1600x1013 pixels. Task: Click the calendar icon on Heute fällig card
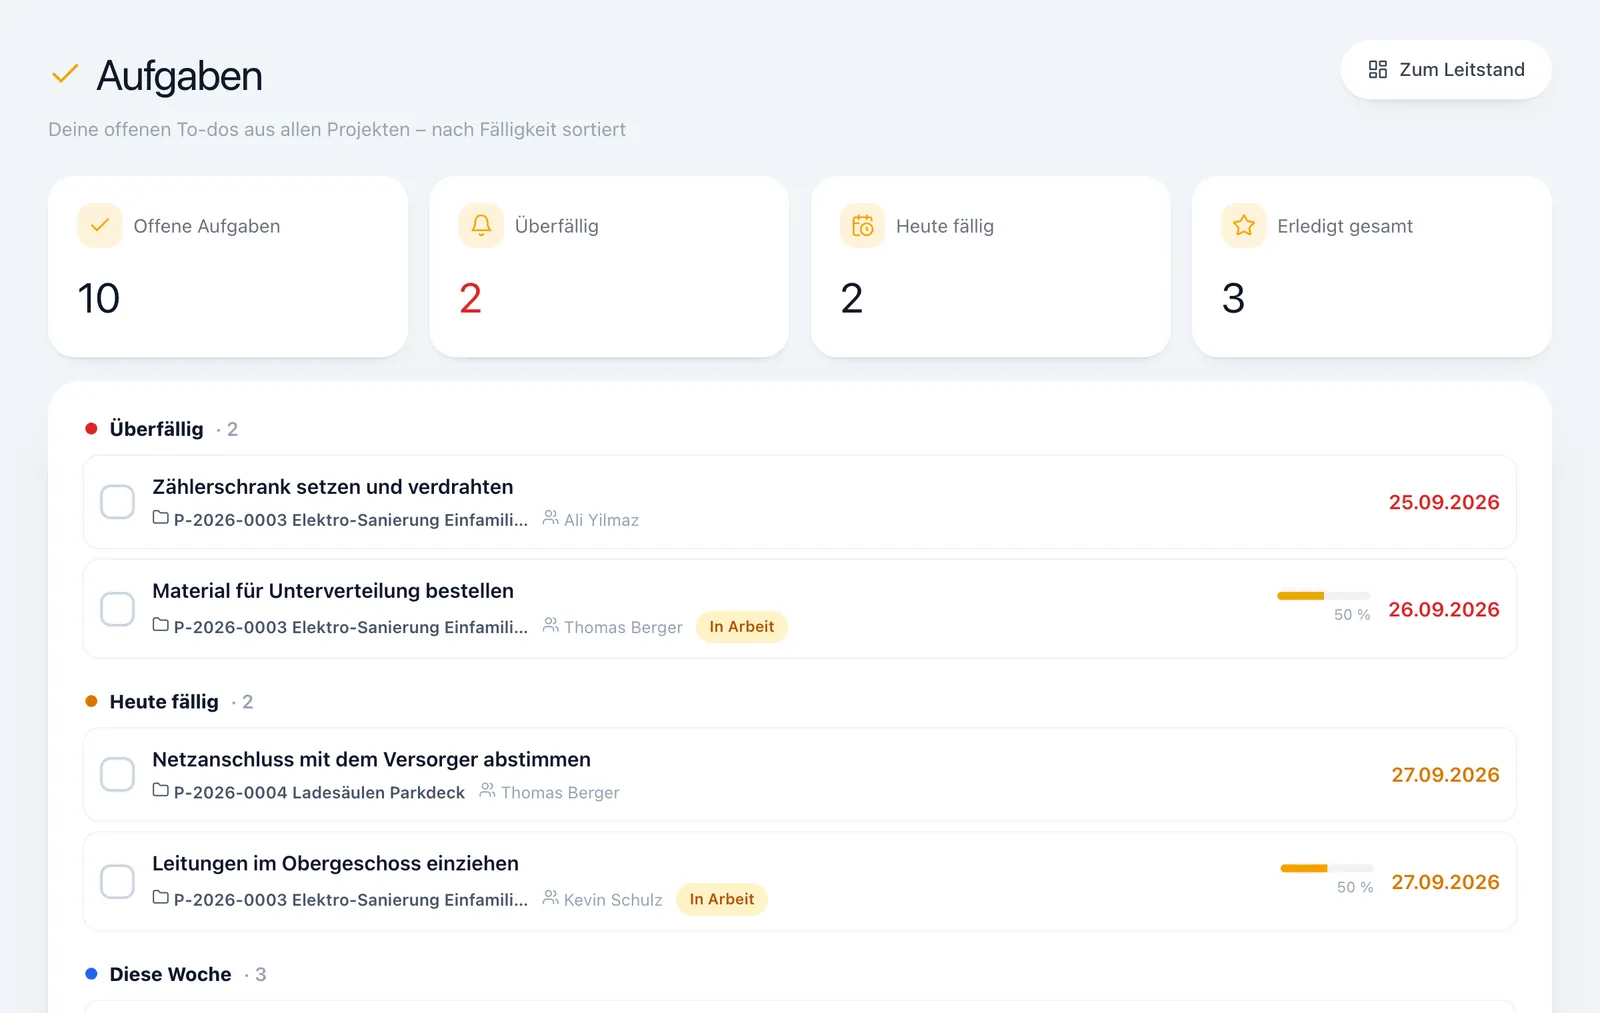click(x=862, y=226)
